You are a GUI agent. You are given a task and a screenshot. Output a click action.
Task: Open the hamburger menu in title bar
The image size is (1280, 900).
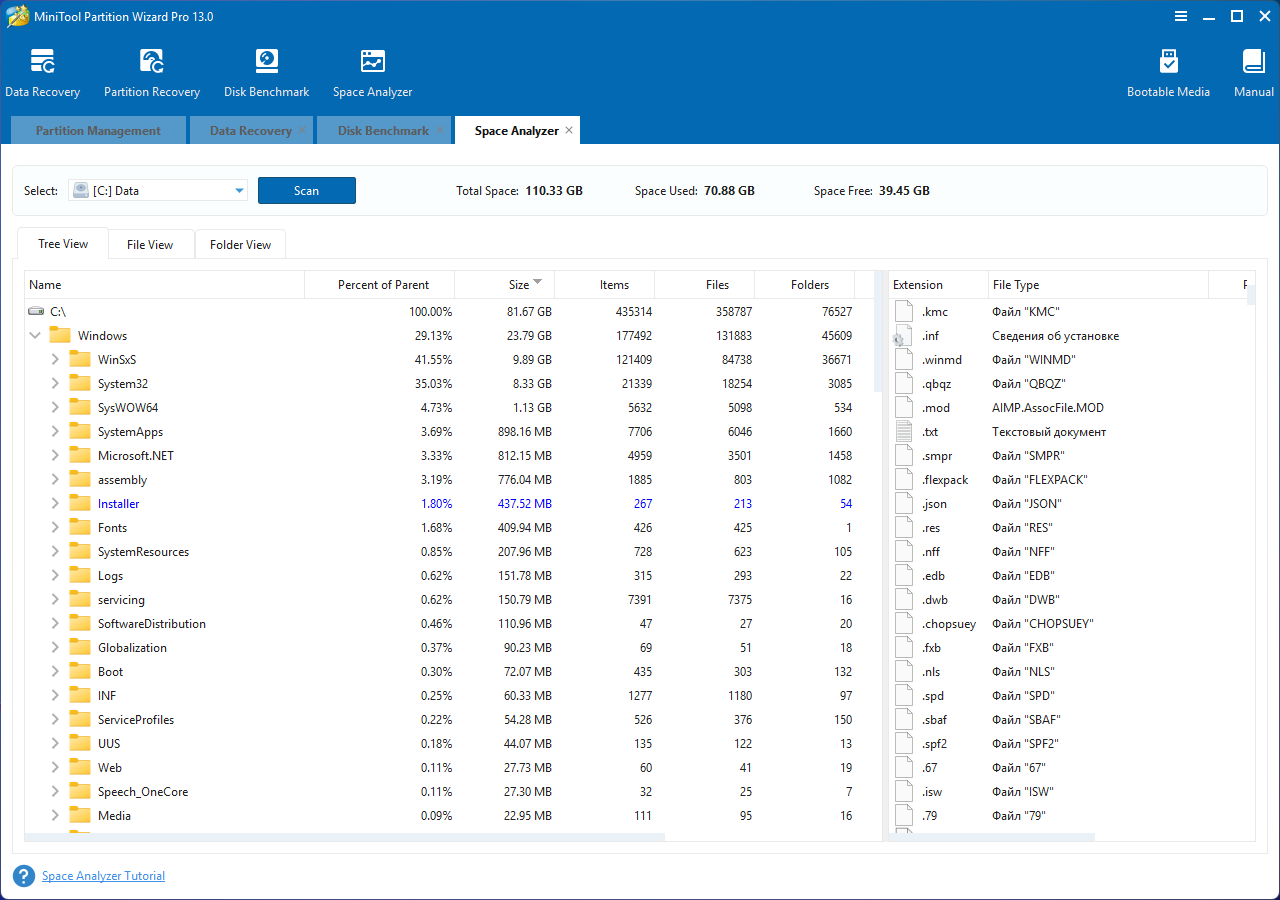pos(1181,16)
